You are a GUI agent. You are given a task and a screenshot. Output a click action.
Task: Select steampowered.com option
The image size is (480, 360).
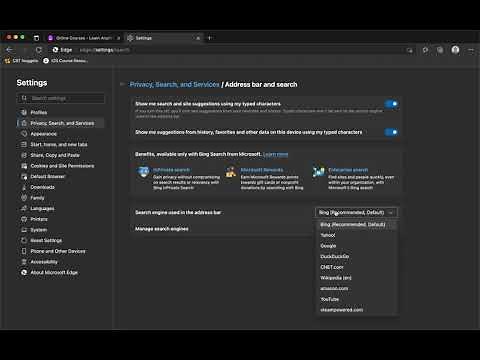[x=357, y=310]
